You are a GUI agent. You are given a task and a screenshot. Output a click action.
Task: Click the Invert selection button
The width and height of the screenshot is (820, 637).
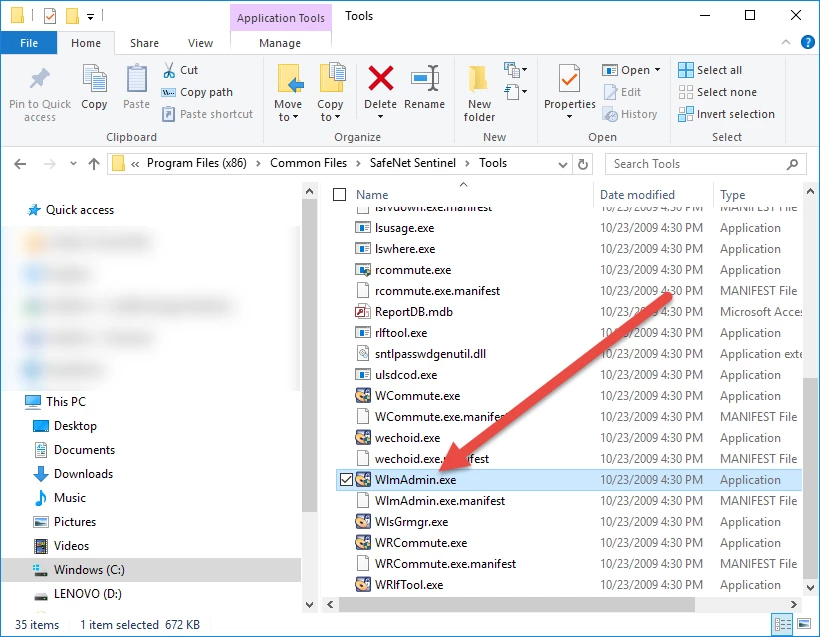[726, 114]
